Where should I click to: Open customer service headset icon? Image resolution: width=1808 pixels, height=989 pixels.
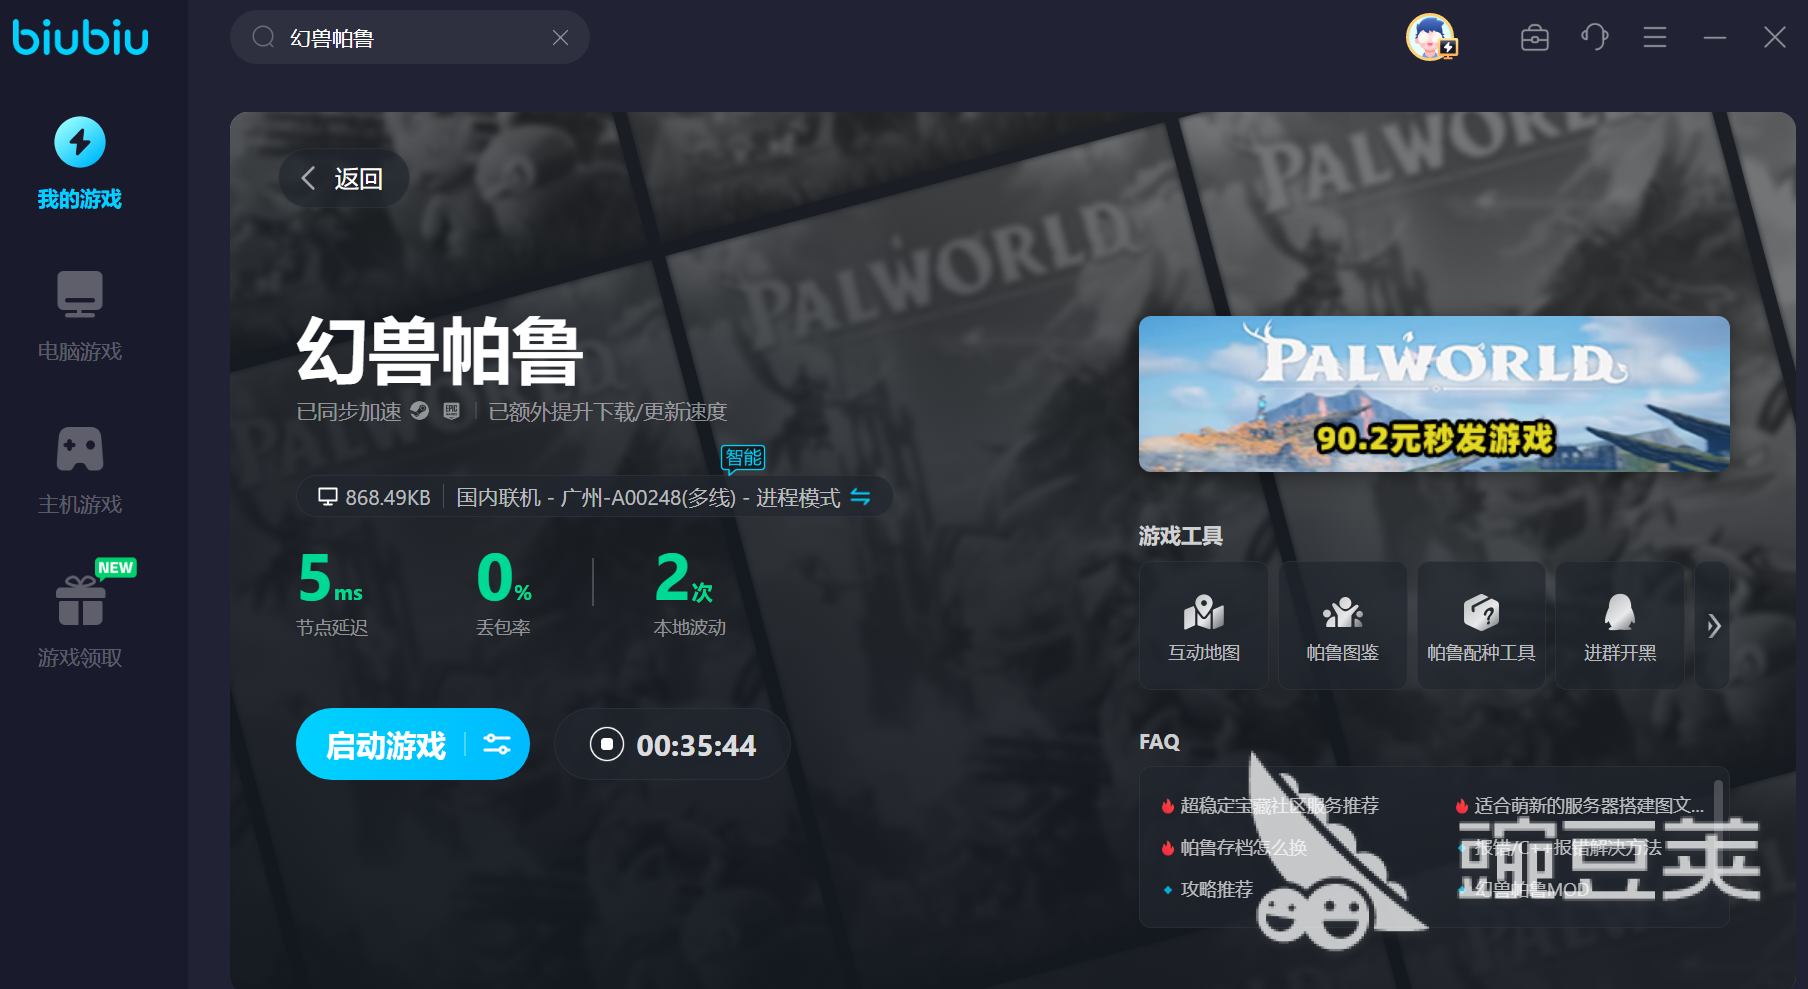(1595, 38)
